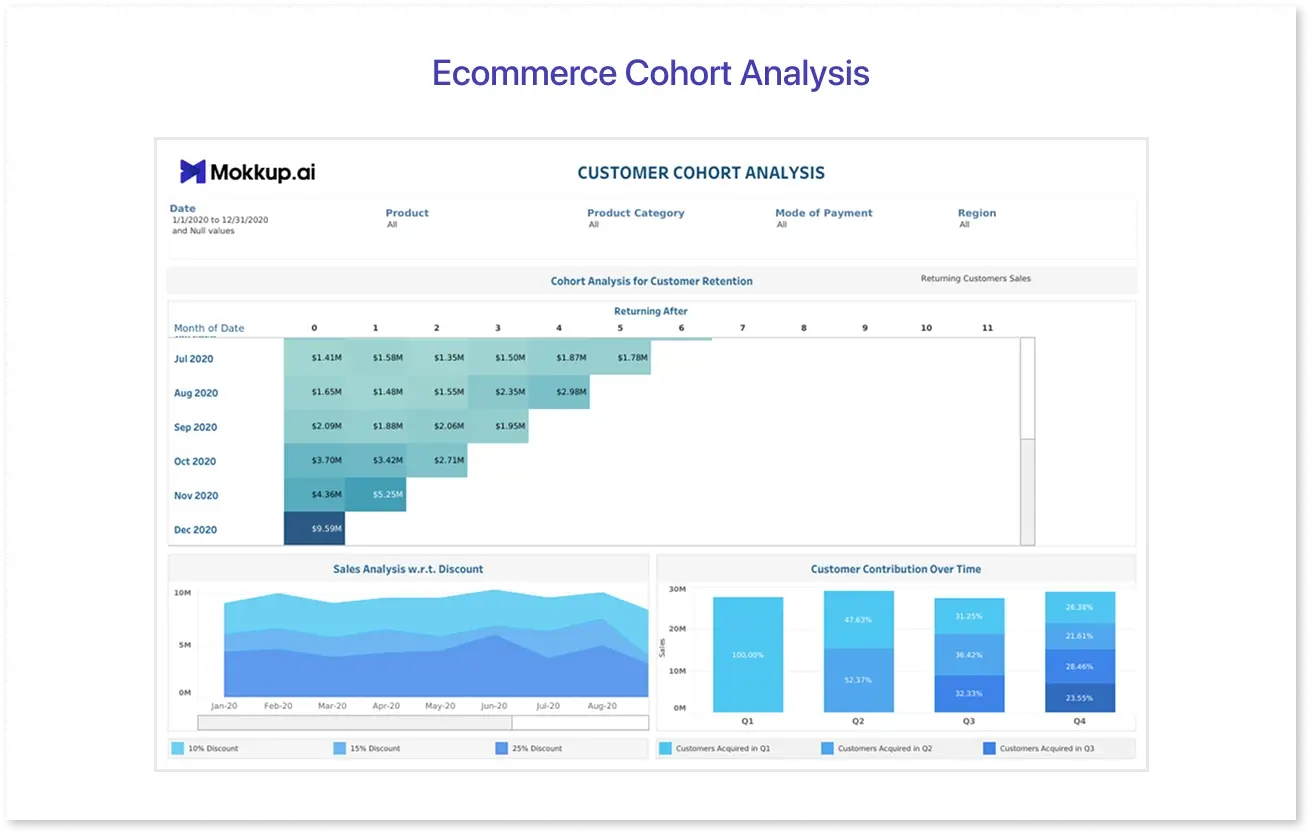Open the Date filter
1310x834 pixels.
click(x=220, y=220)
